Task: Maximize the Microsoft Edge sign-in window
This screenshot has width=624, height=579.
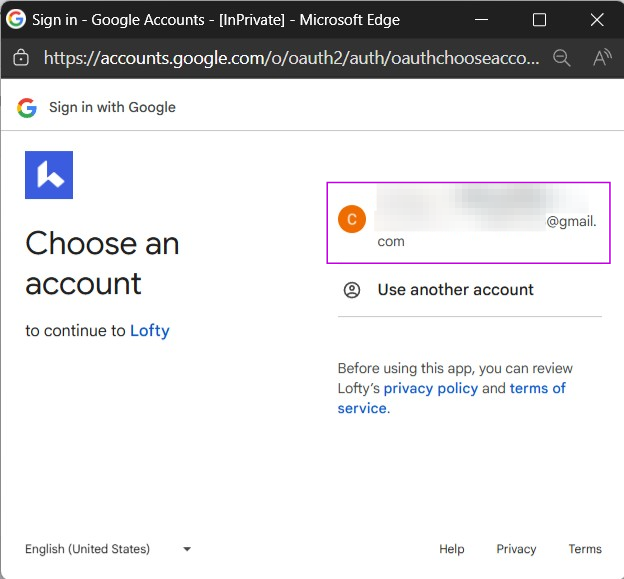Action: tap(539, 19)
